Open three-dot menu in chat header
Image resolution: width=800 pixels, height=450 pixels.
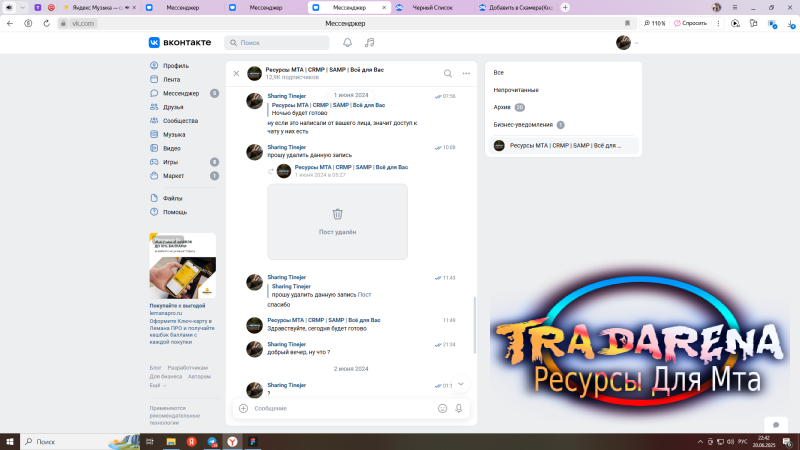pyautogui.click(x=466, y=73)
